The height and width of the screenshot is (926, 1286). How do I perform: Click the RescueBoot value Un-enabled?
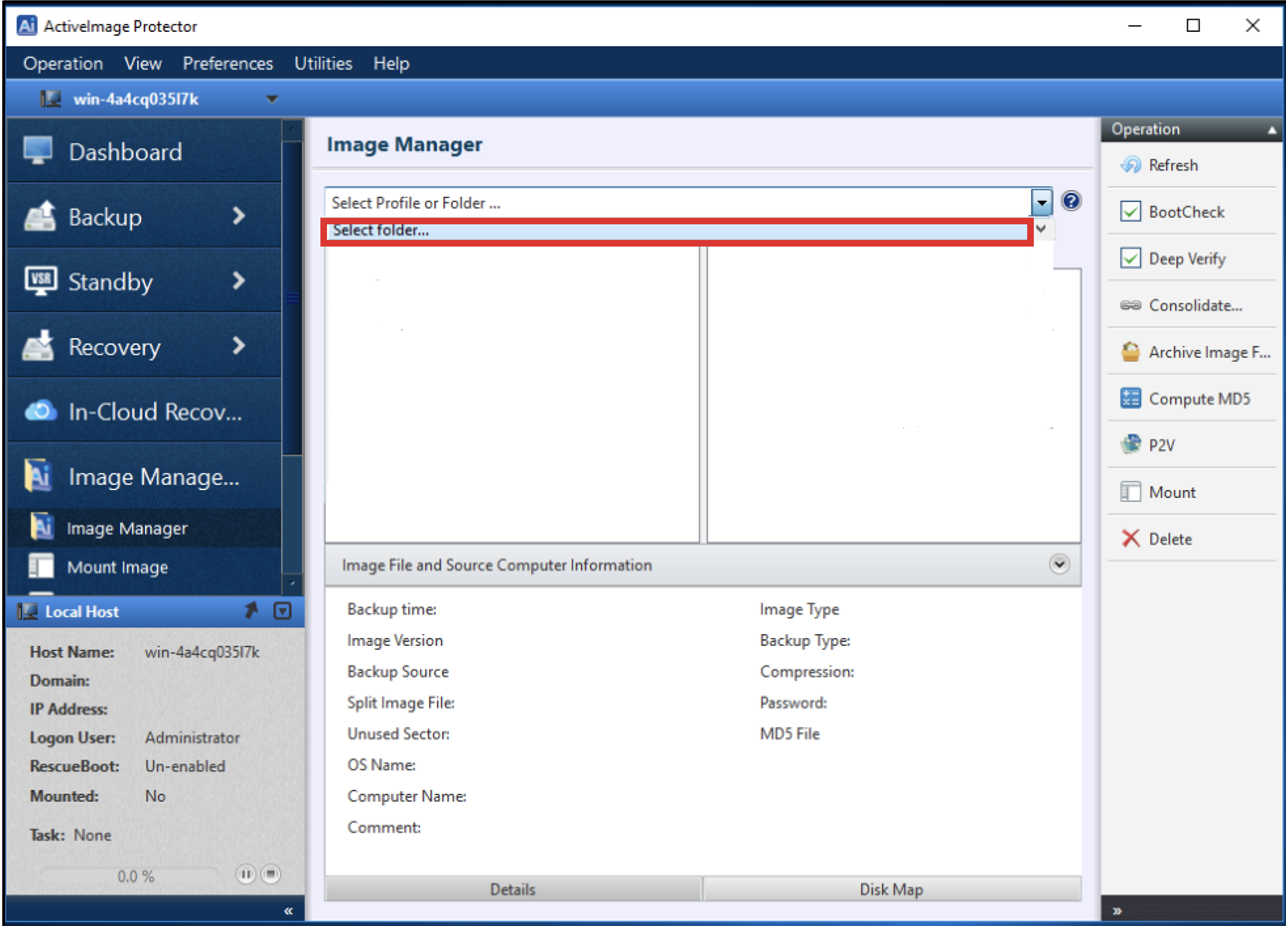point(185,766)
